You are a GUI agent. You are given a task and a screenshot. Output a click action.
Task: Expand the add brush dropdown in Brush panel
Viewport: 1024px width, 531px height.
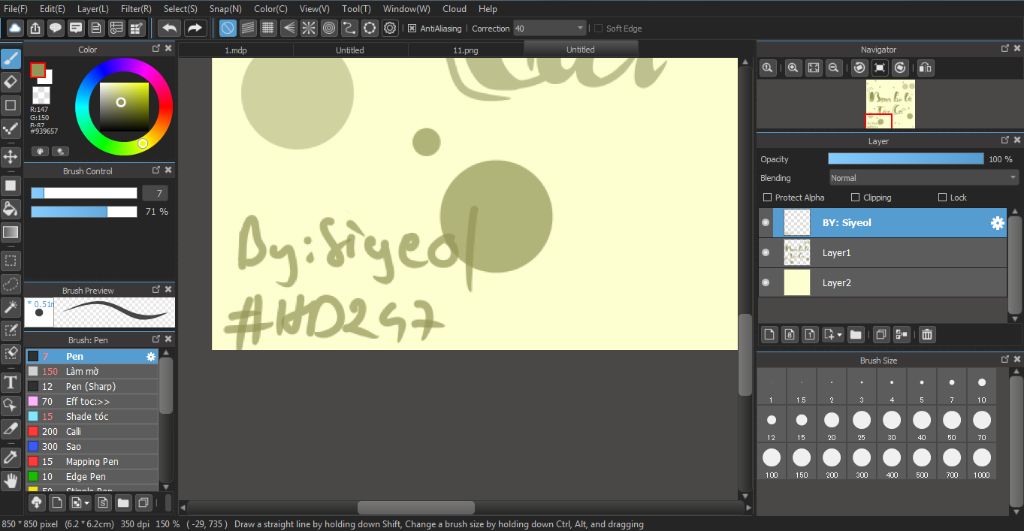tap(86, 502)
